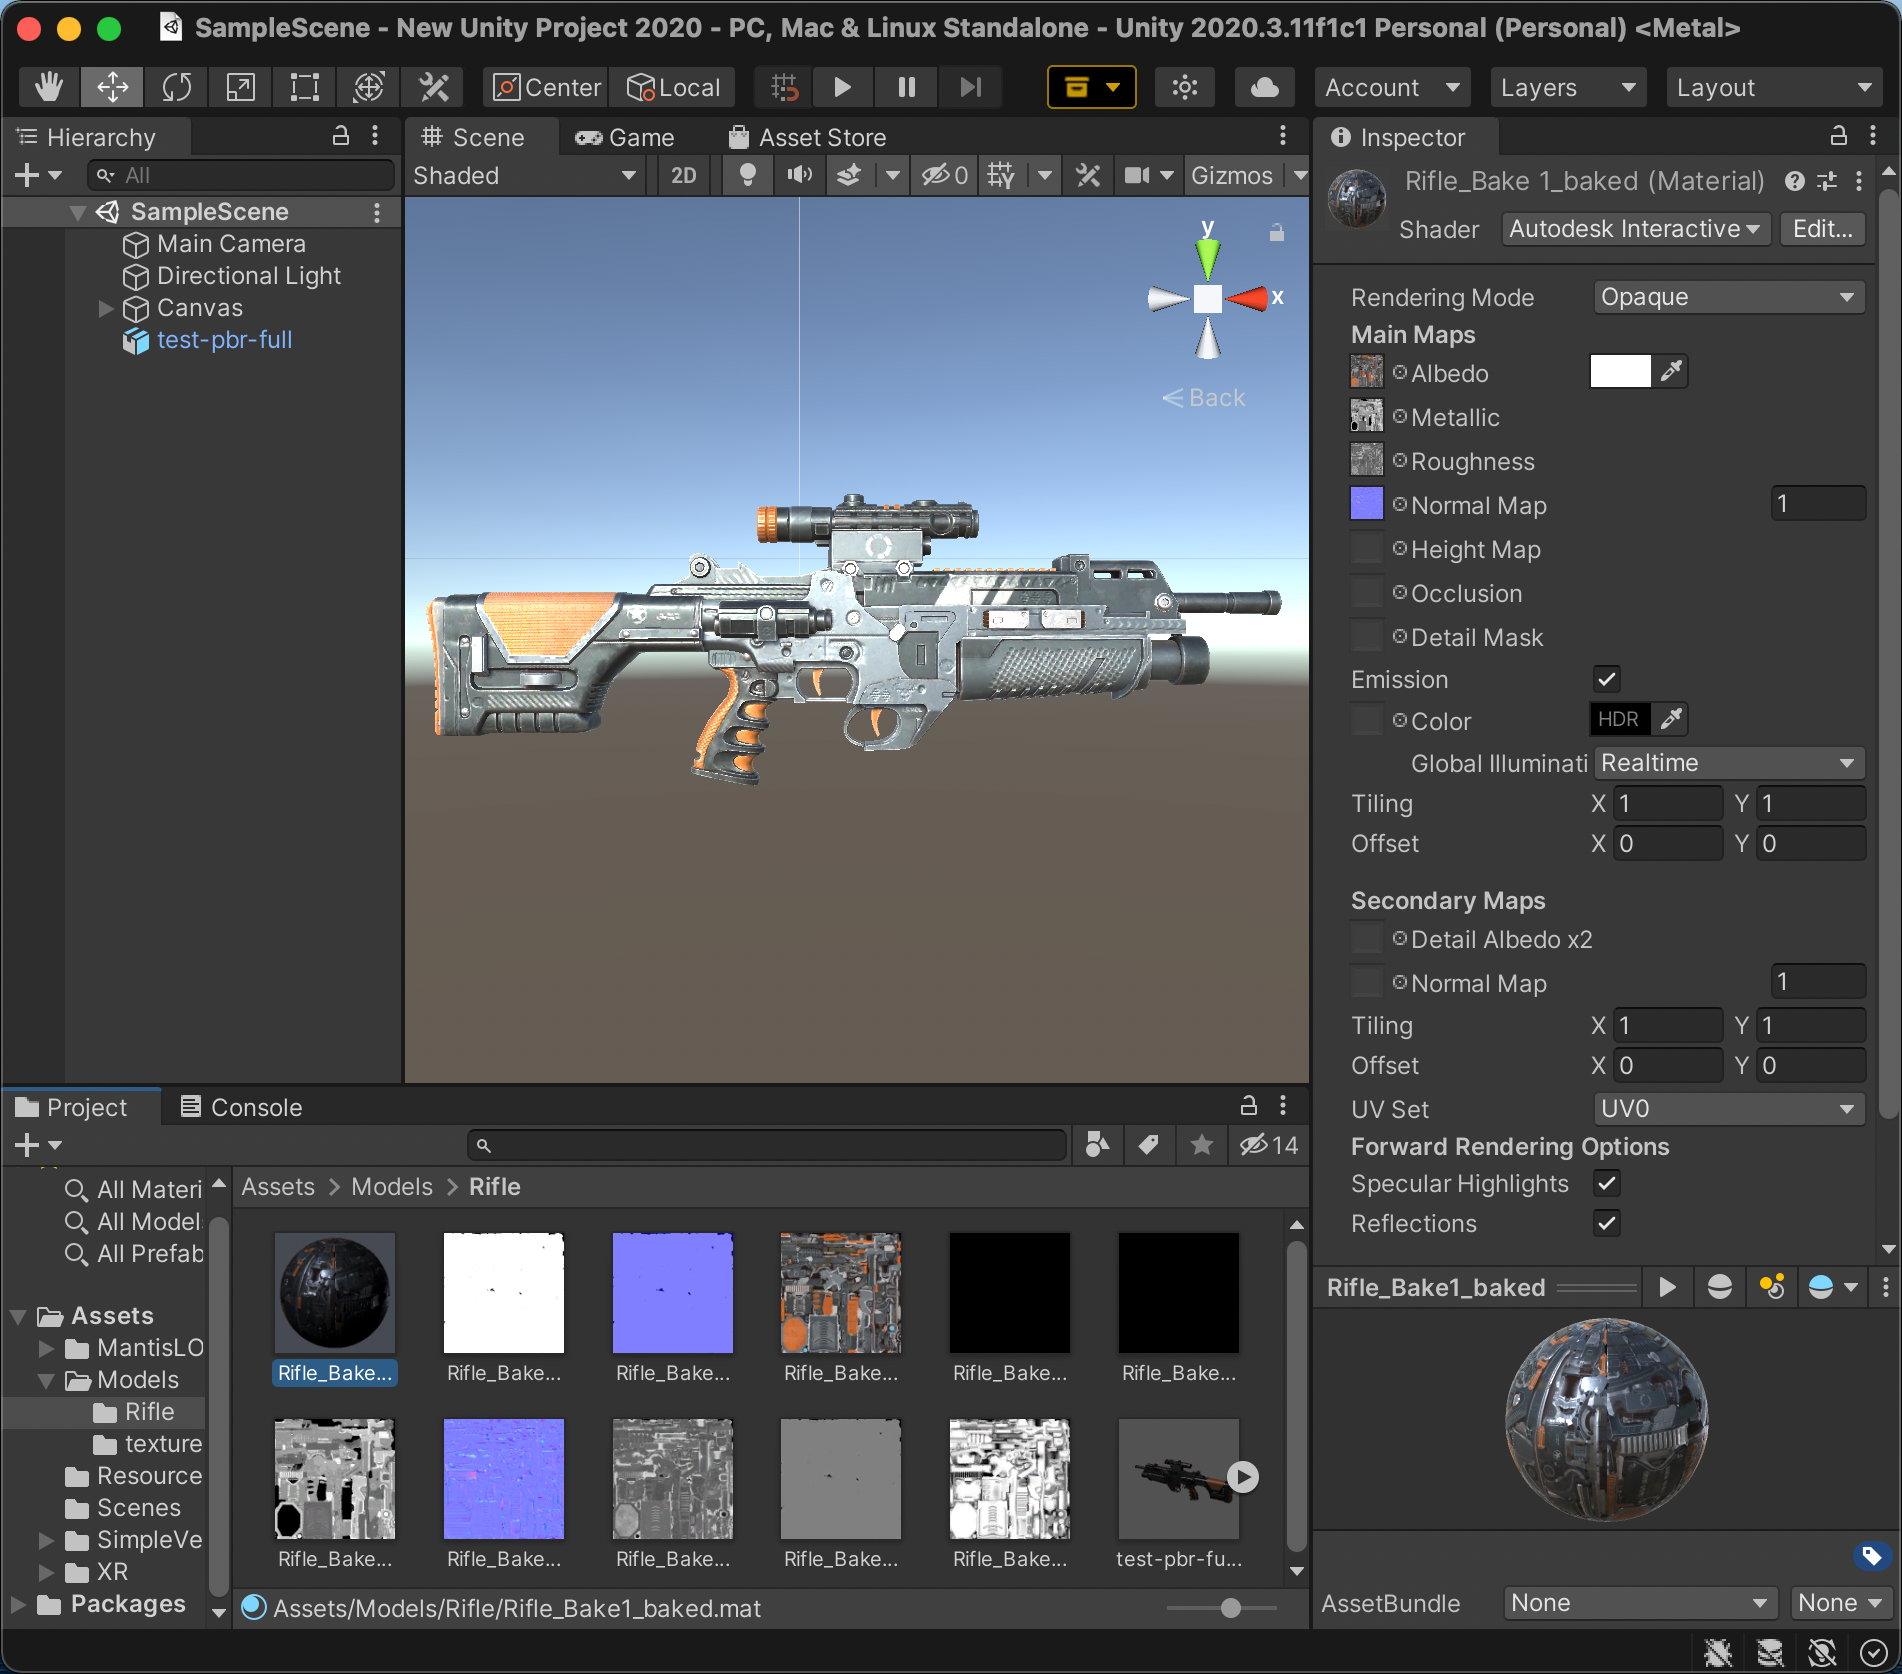This screenshot has height=1674, width=1902.
Task: Open Gizmos menu
Action: coord(1232,176)
